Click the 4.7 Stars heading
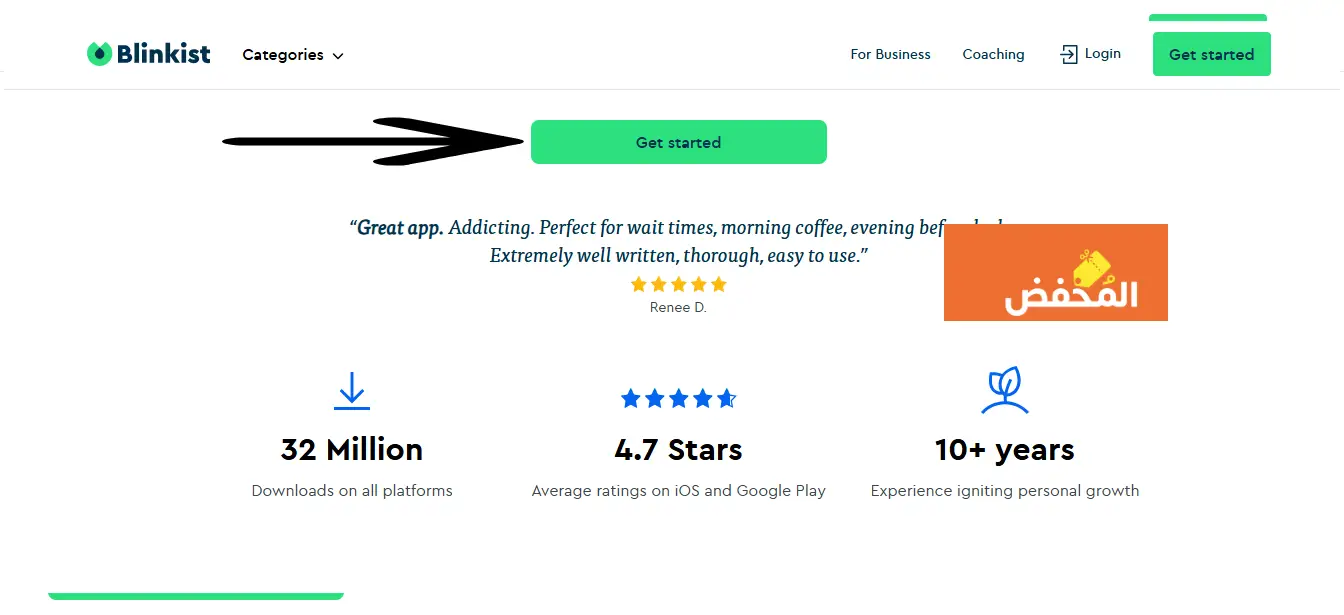Viewport: 1344px width, 615px height. (678, 449)
